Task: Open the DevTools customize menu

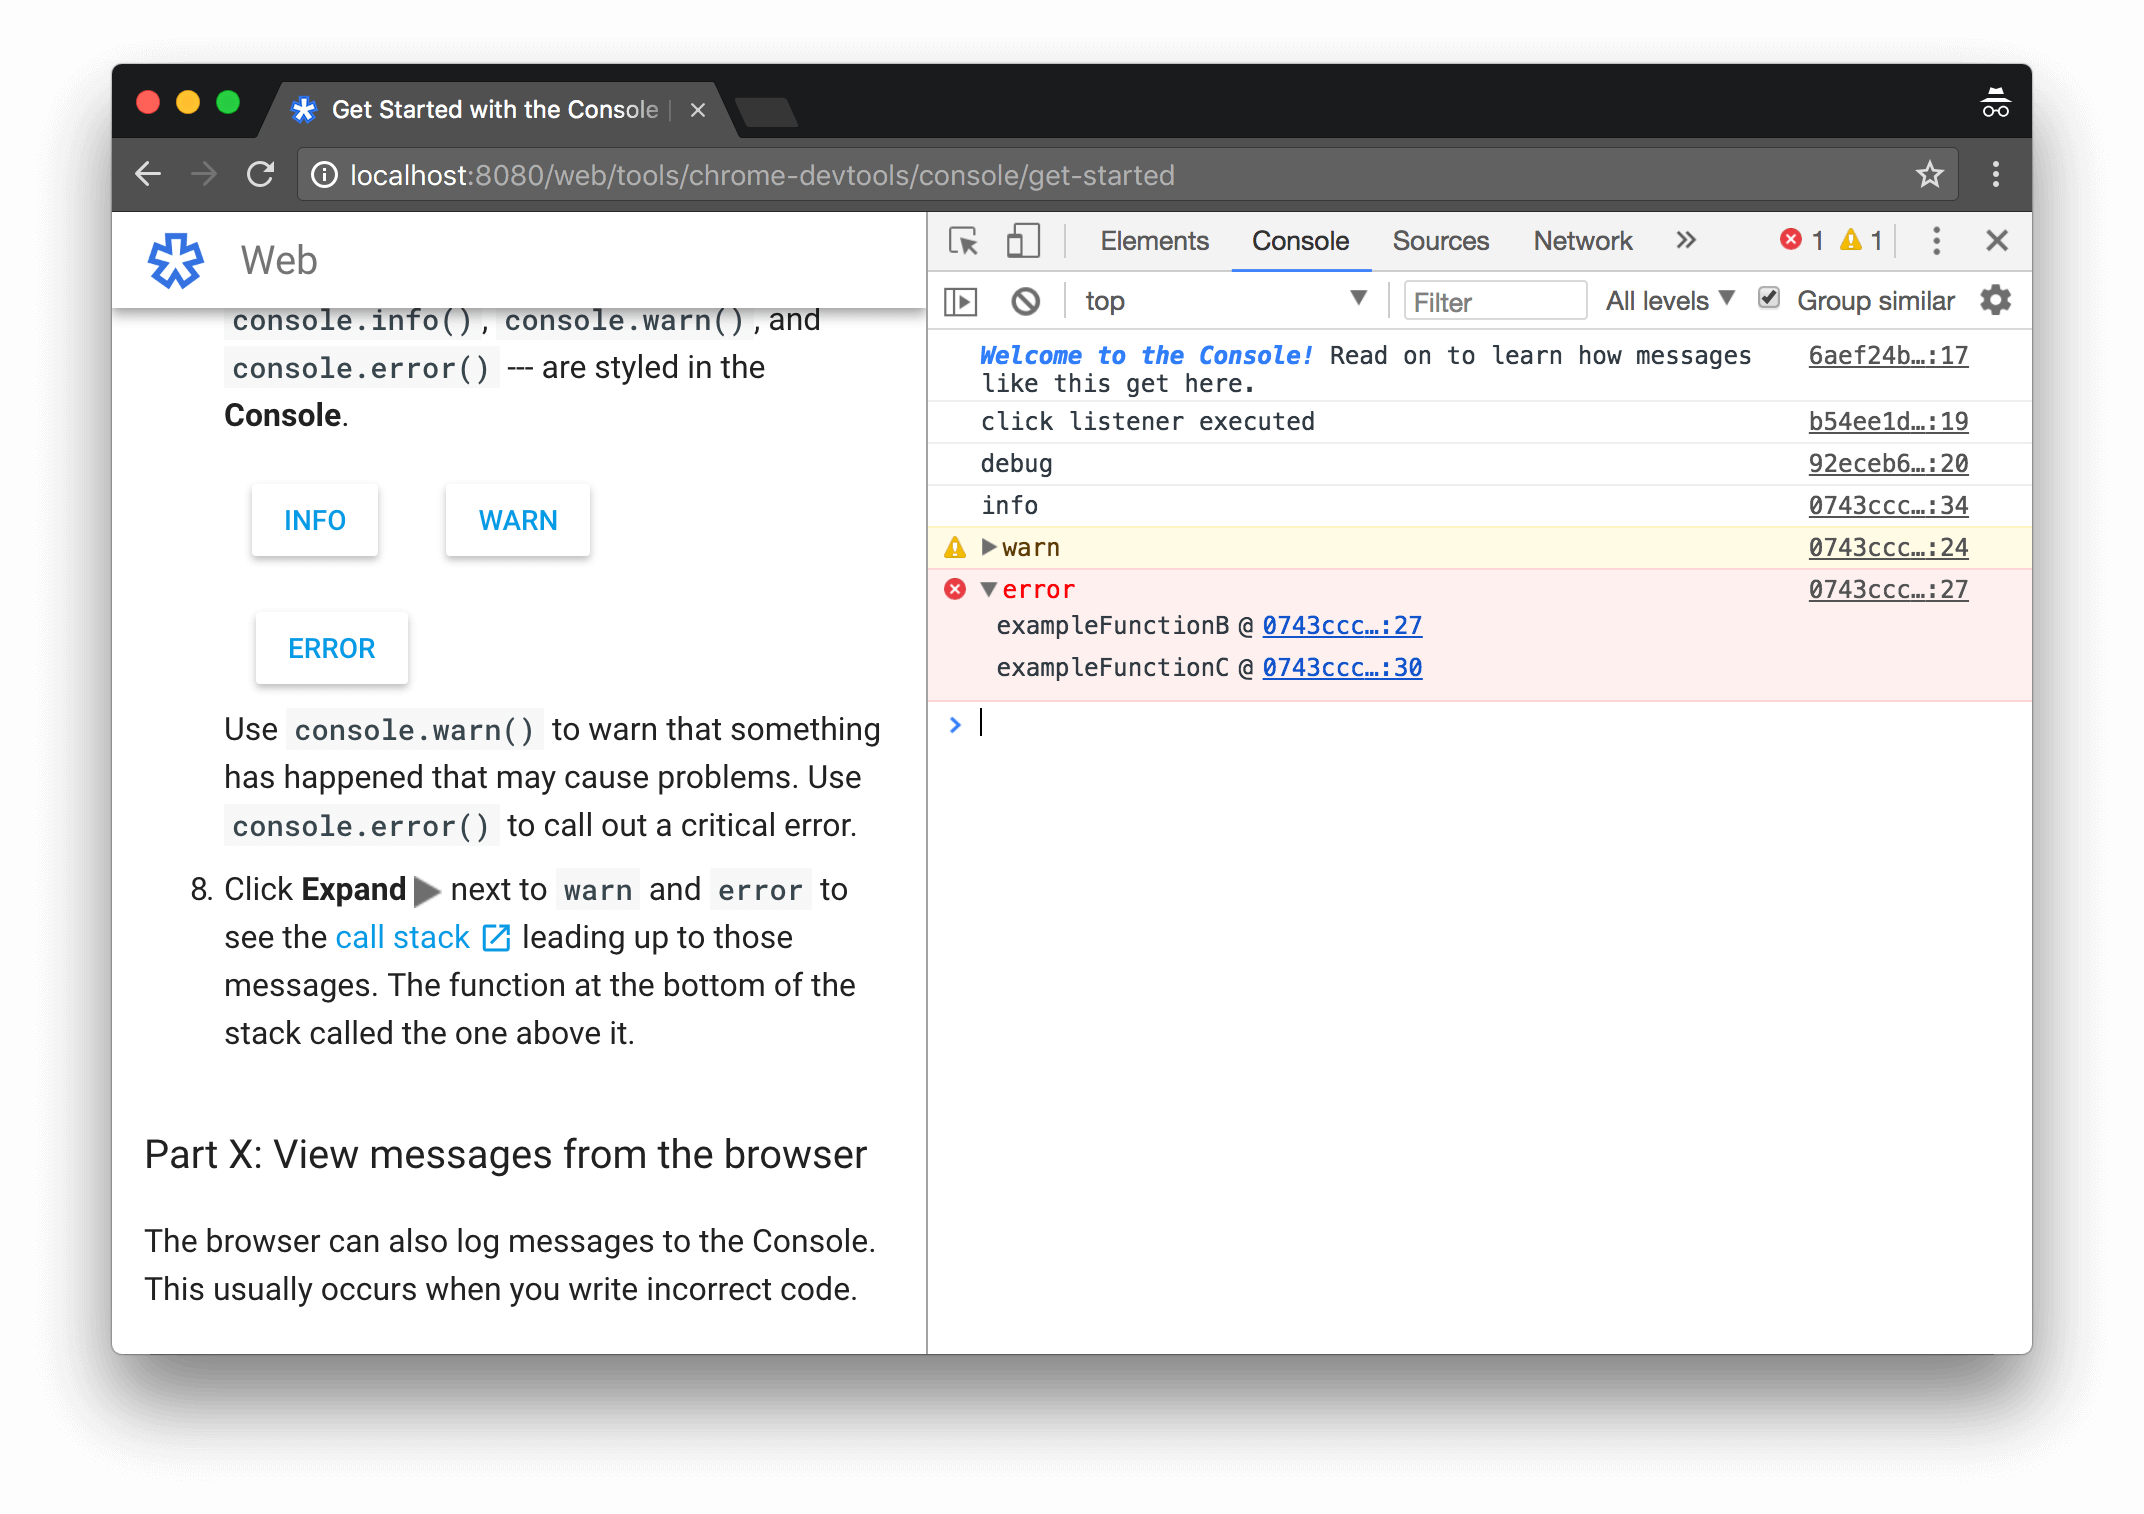Action: pyautogui.click(x=1936, y=241)
